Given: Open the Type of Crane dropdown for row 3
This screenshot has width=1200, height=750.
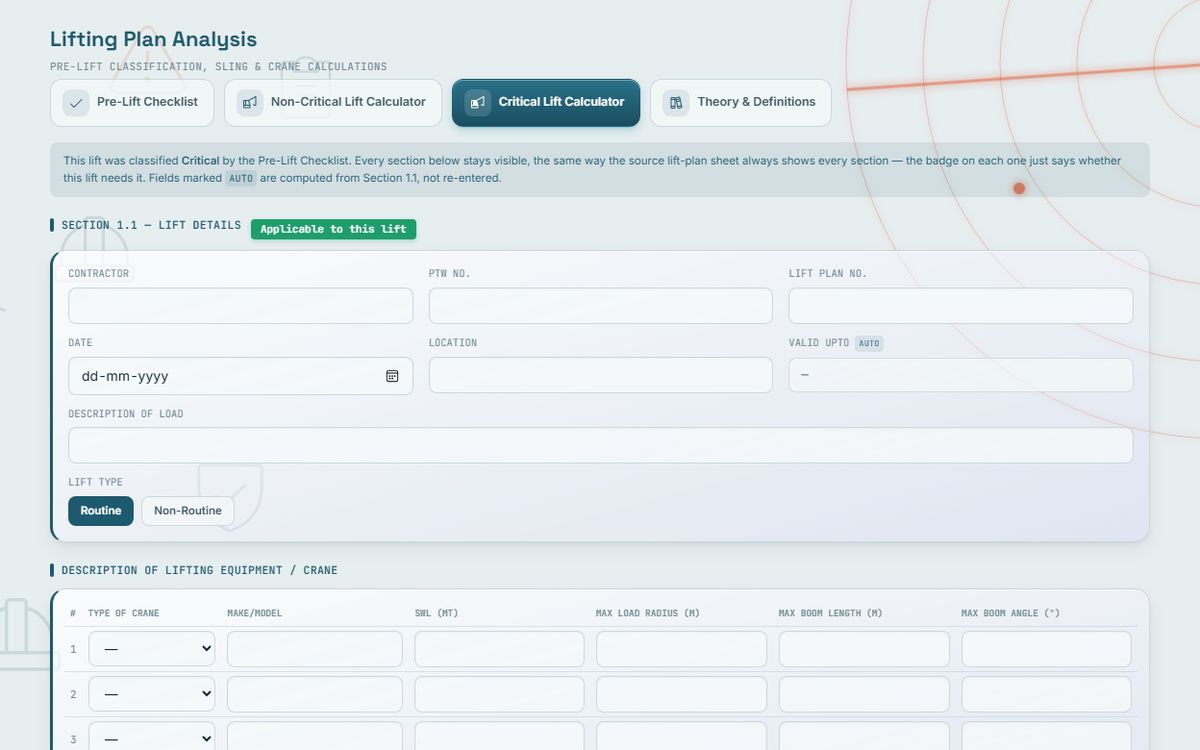Looking at the screenshot, I should coord(152,737).
